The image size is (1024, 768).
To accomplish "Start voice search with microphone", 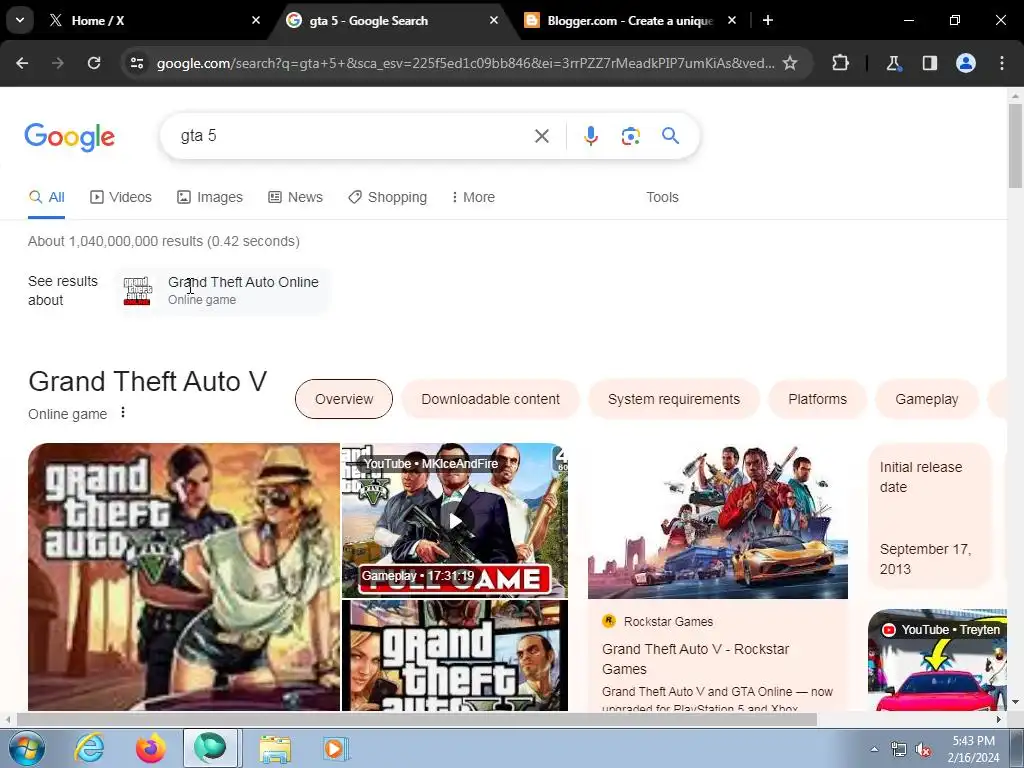I will [590, 136].
